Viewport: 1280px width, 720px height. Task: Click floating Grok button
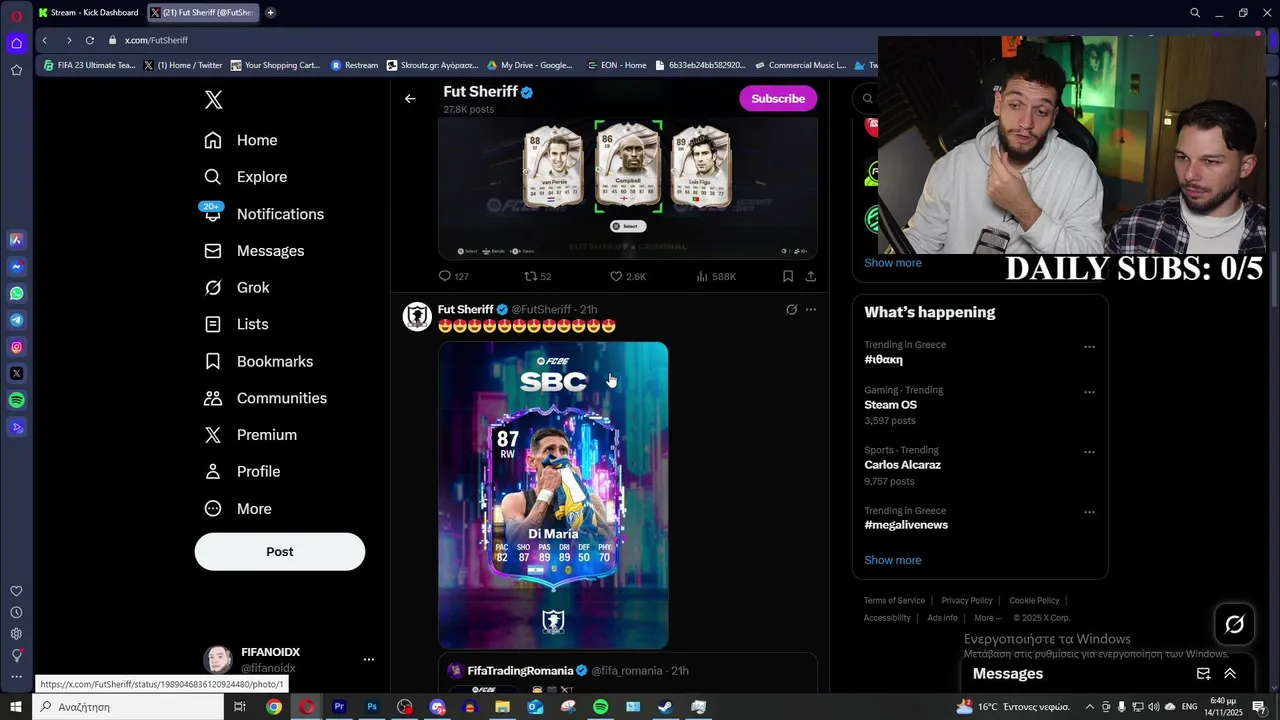tap(1235, 625)
